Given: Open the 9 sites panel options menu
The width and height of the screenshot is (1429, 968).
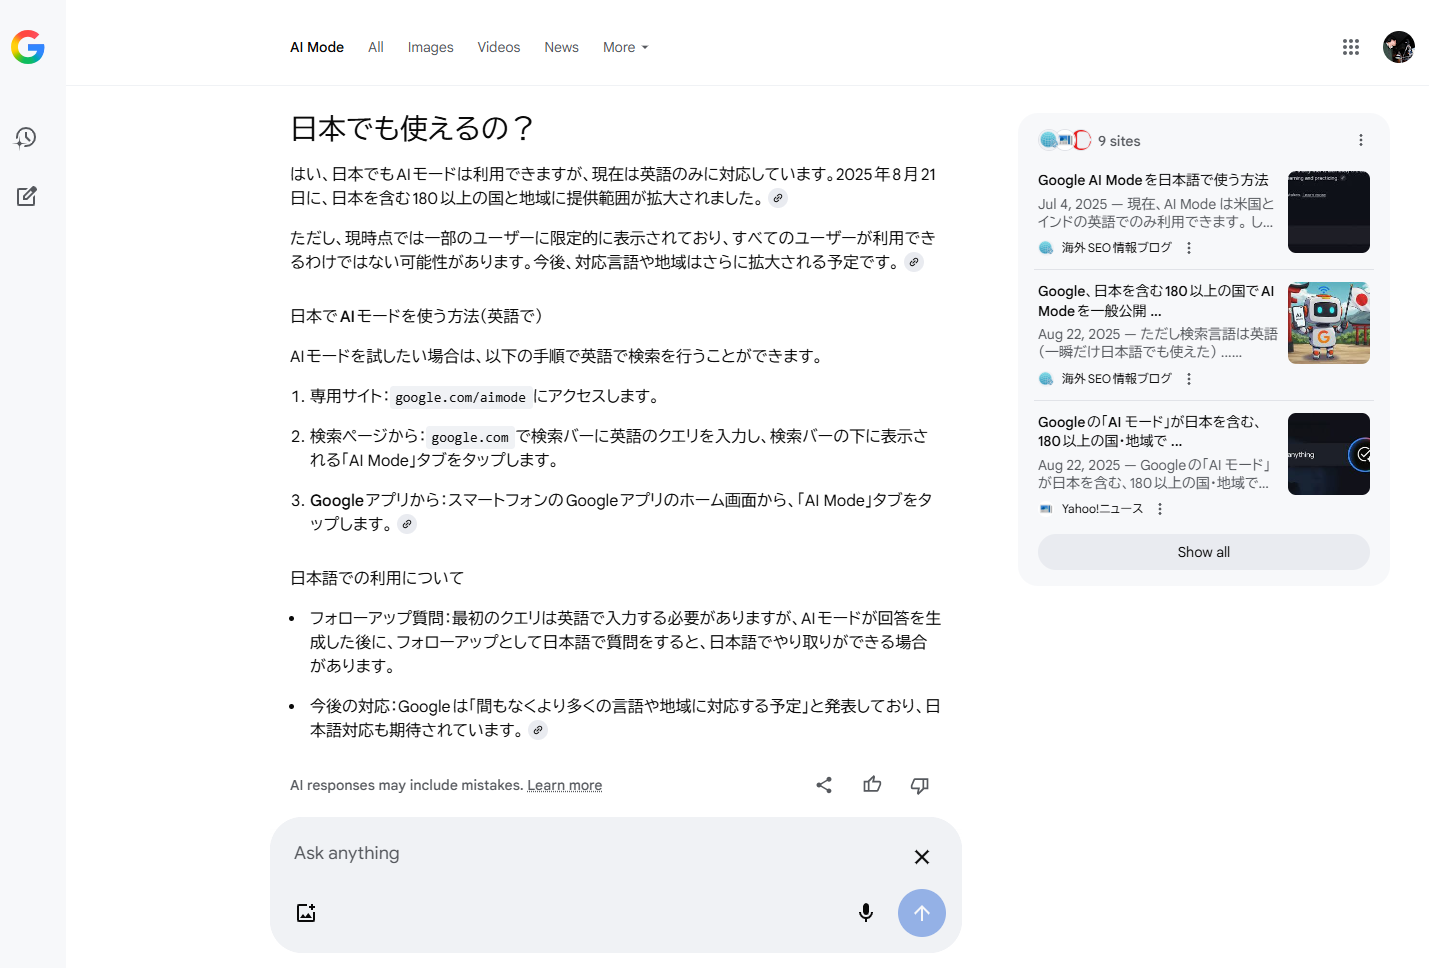Looking at the screenshot, I should click(1361, 140).
